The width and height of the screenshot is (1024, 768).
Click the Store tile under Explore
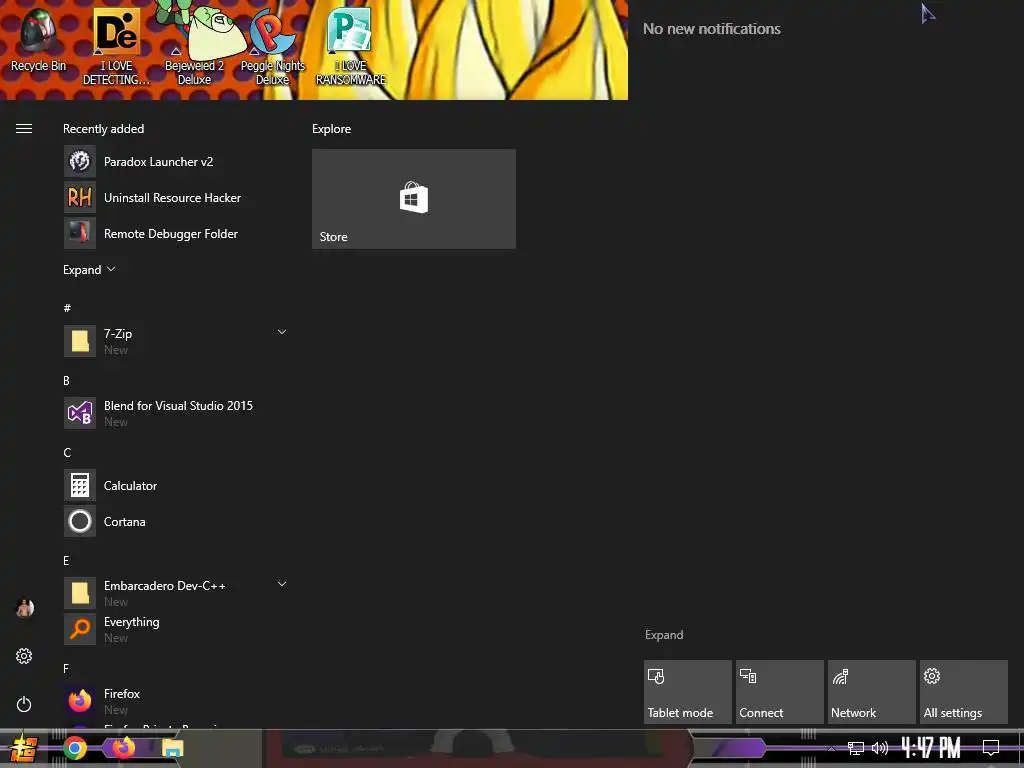[x=413, y=199]
